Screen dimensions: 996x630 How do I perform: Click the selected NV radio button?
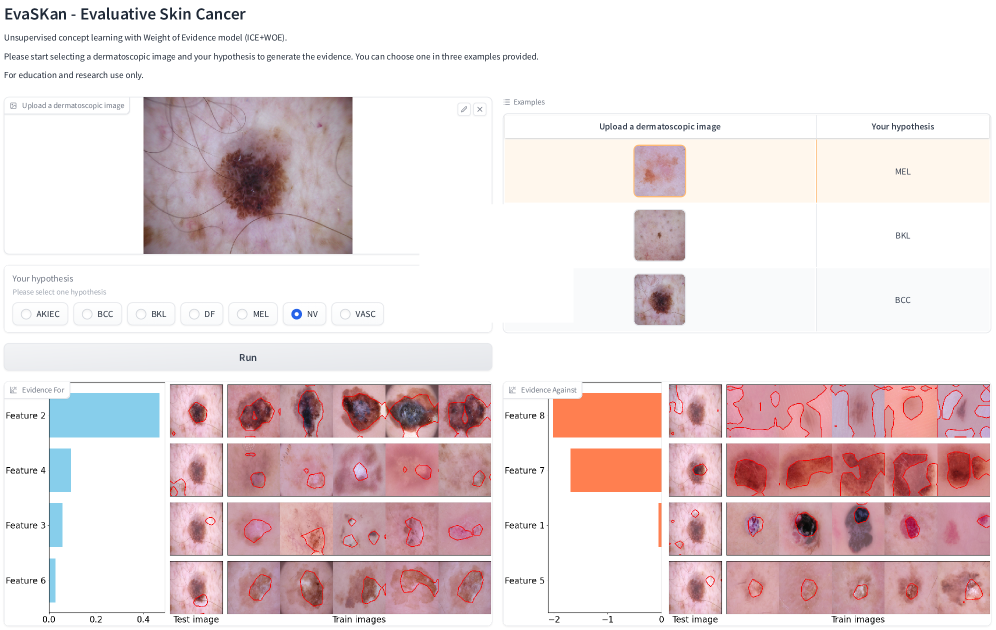[x=297, y=314]
